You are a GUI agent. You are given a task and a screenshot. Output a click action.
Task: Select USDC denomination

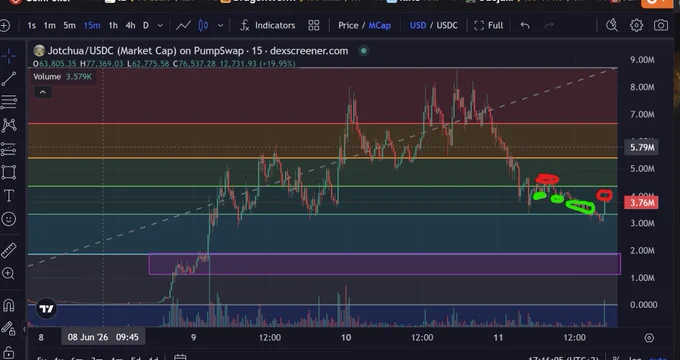point(447,26)
